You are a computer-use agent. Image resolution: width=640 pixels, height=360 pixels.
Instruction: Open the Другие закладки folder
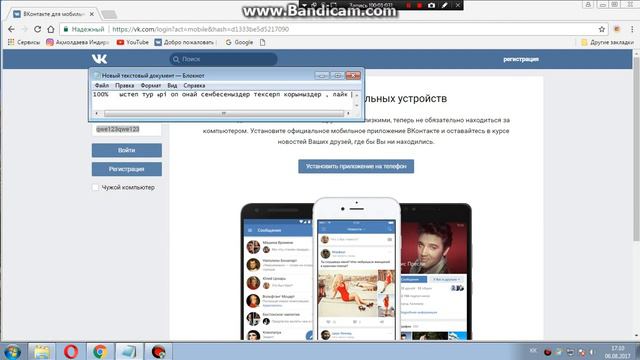click(x=607, y=42)
